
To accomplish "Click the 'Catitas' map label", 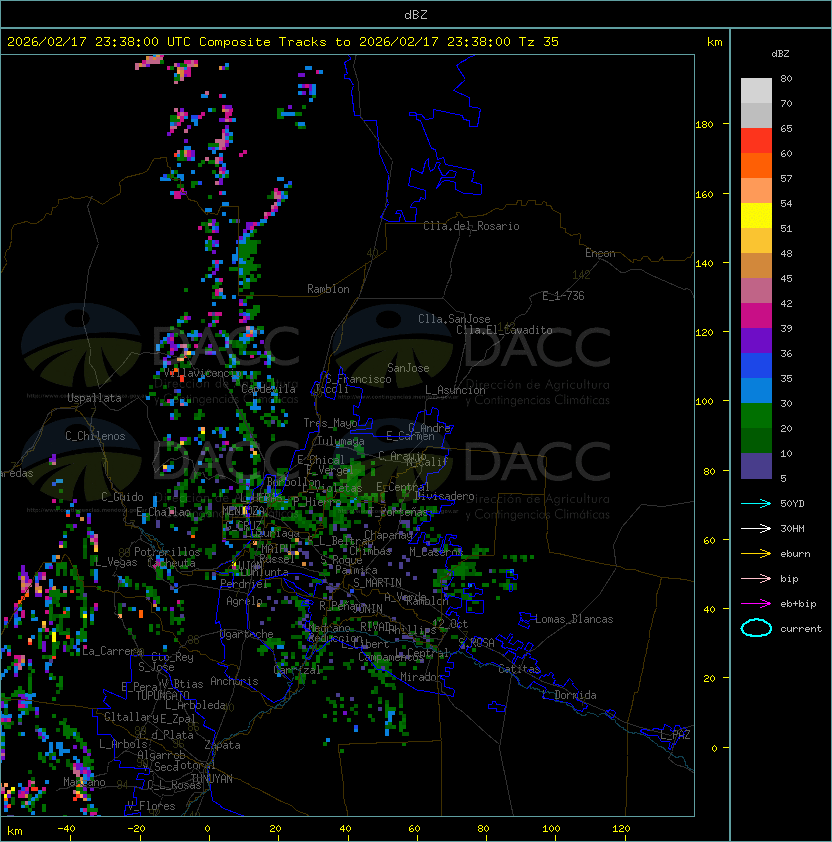I will [x=519, y=670].
